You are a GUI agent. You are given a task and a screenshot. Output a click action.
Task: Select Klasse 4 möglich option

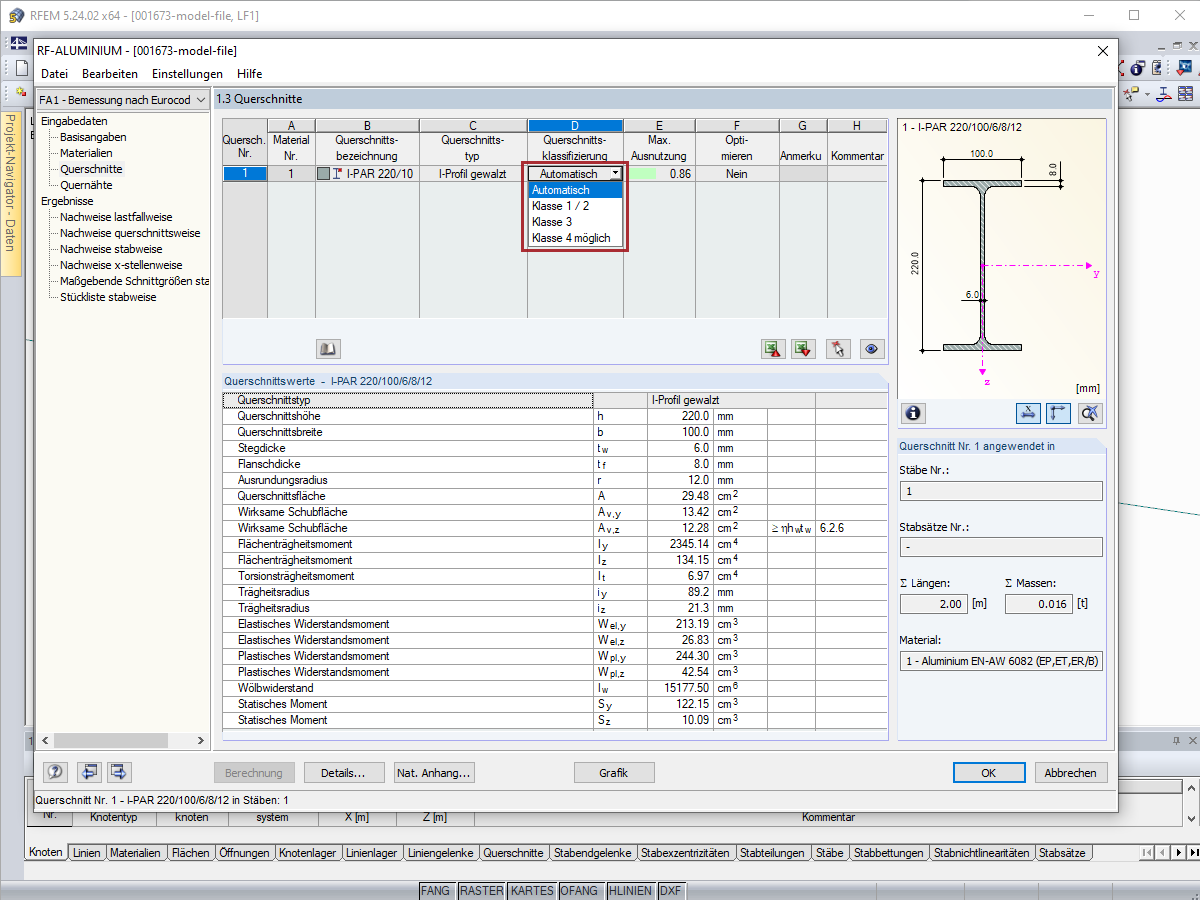576,238
